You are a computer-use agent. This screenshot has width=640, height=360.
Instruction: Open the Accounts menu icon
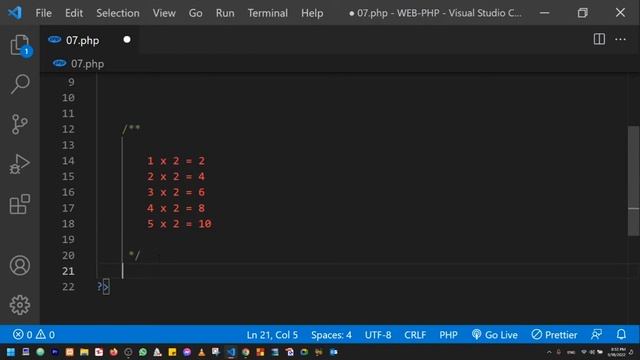20,265
